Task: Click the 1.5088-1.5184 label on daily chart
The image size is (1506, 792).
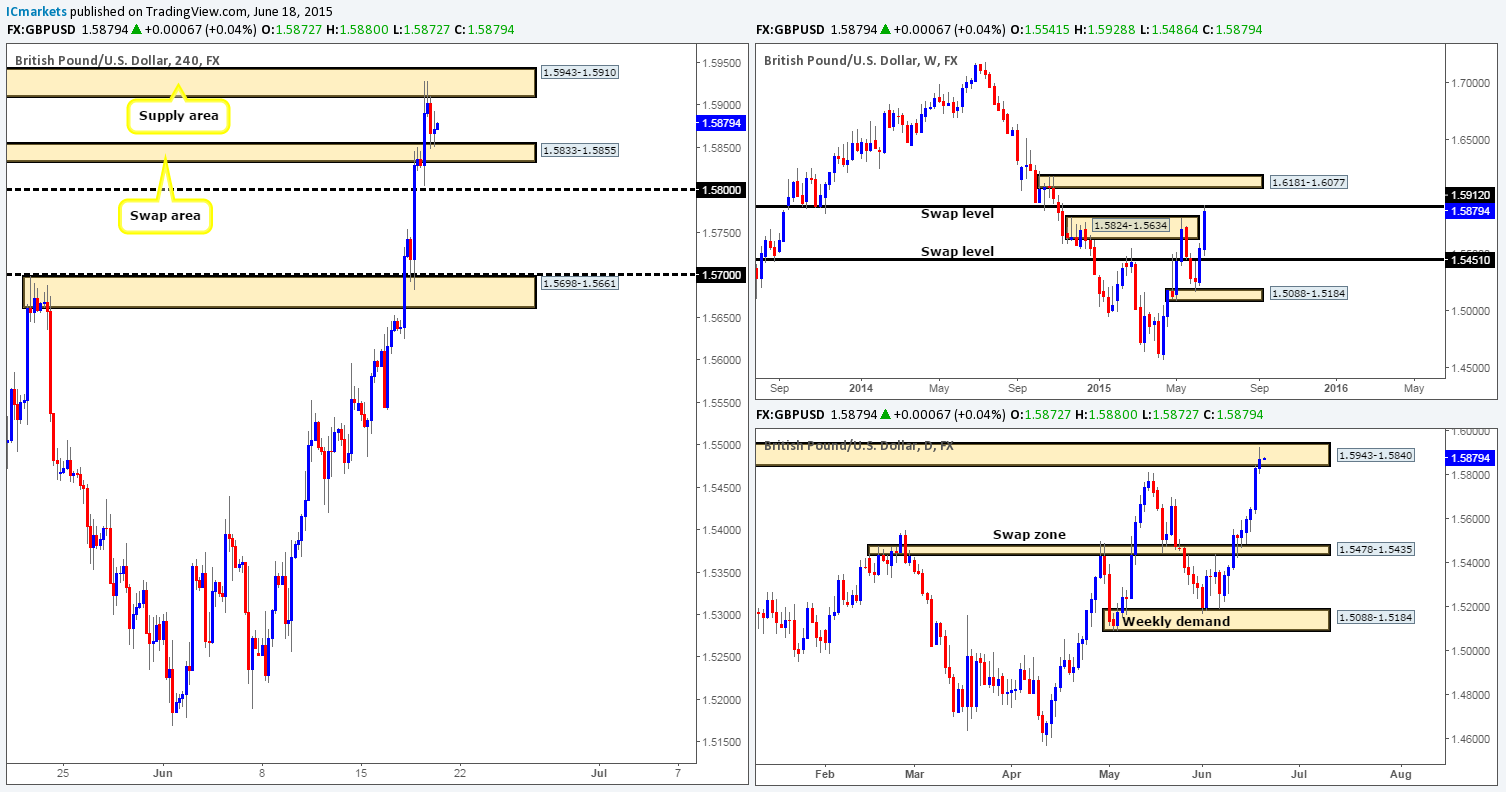Action: (1376, 618)
